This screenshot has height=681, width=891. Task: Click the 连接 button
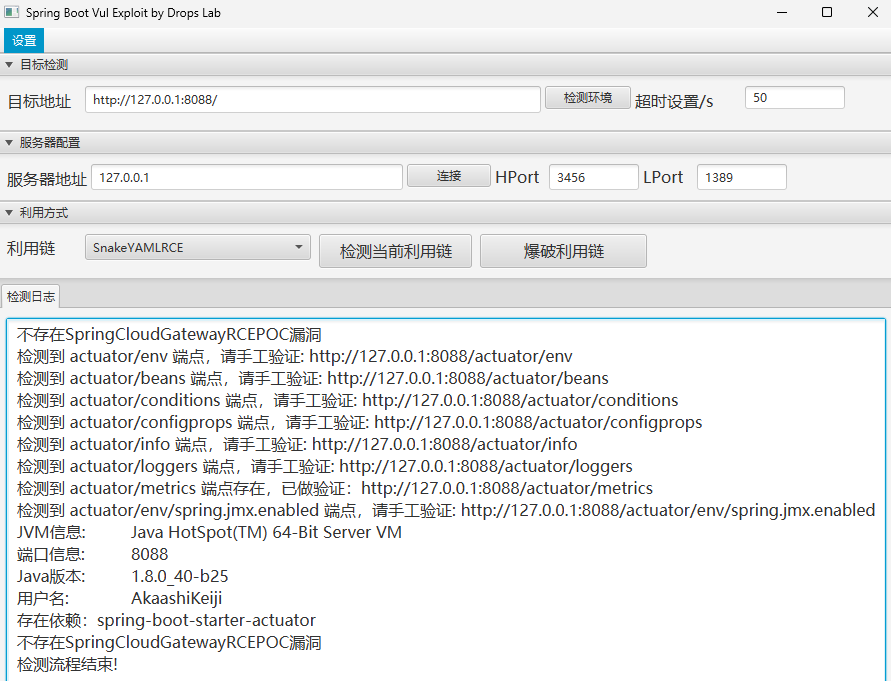coord(448,176)
